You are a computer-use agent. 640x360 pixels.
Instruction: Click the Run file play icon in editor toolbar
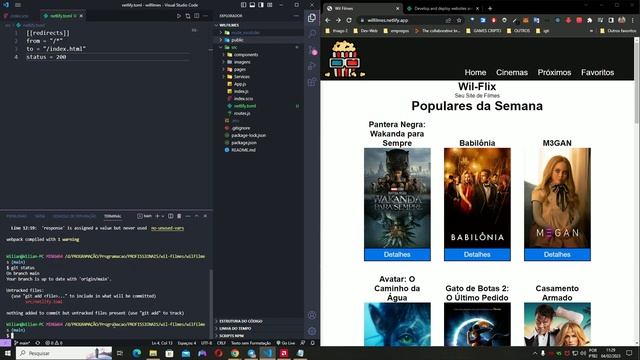coord(179,16)
